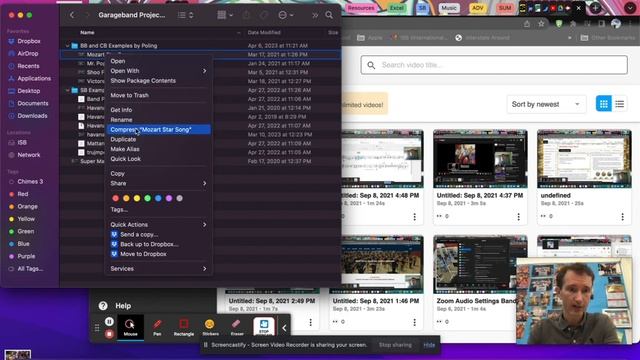
Task: Apply the green tag color dot
Action: click(147, 198)
